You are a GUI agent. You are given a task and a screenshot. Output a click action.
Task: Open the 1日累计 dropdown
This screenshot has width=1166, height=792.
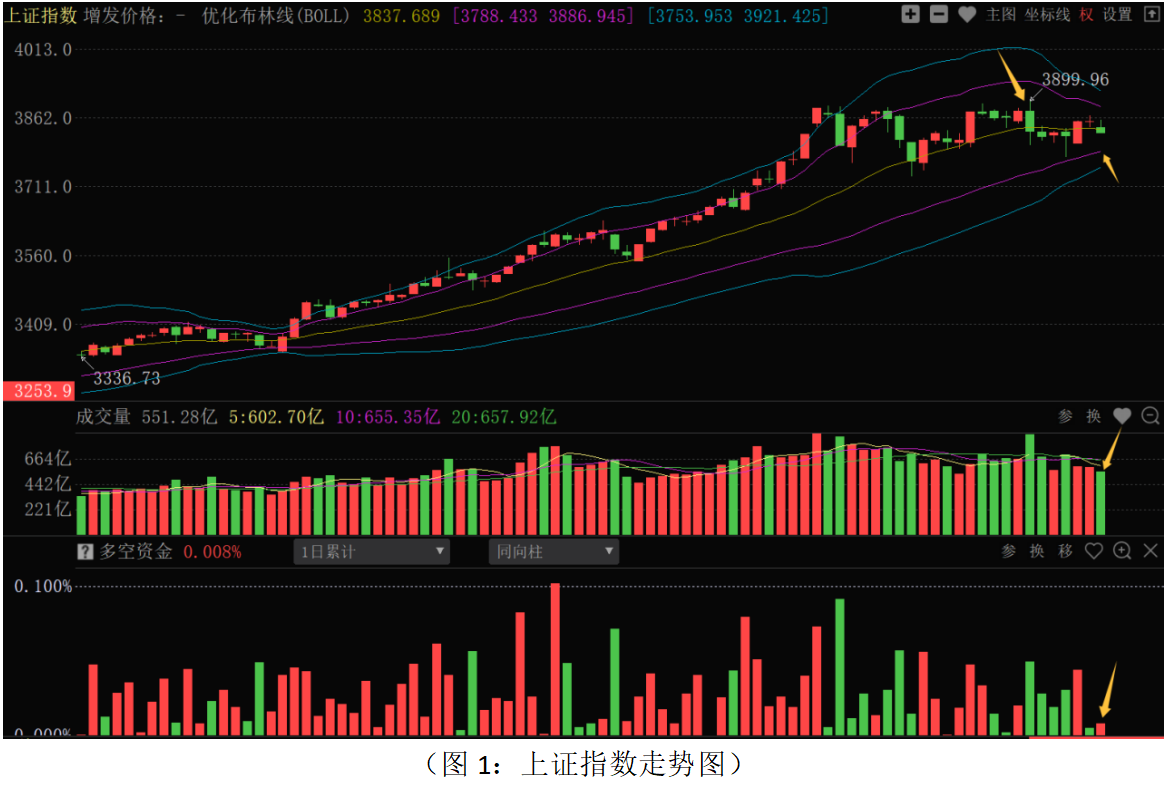[x=372, y=552]
